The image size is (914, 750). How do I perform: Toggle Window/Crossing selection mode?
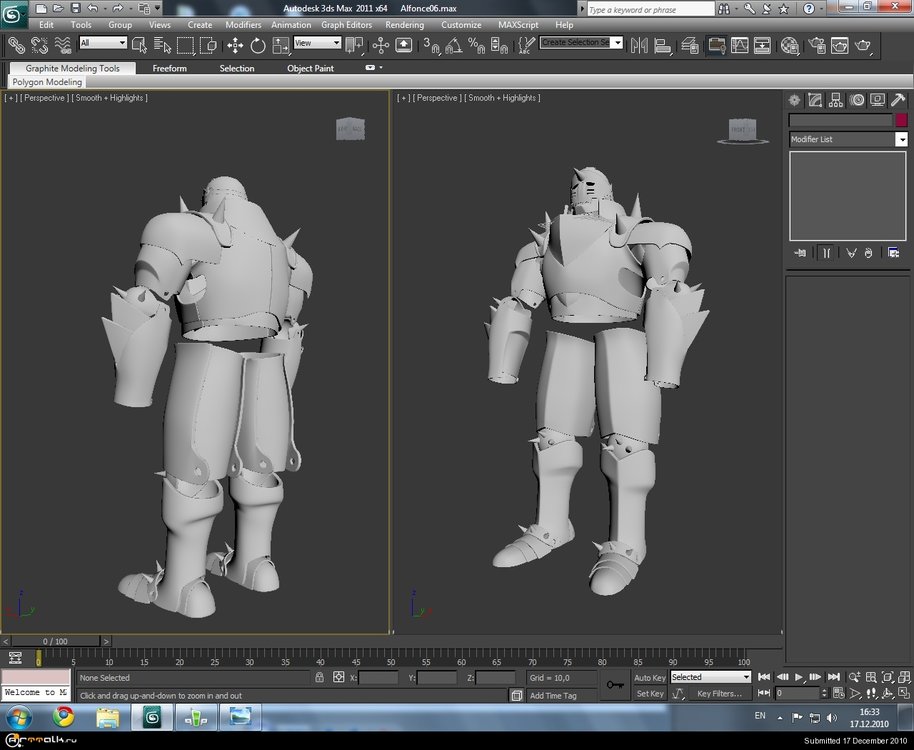[x=208, y=45]
